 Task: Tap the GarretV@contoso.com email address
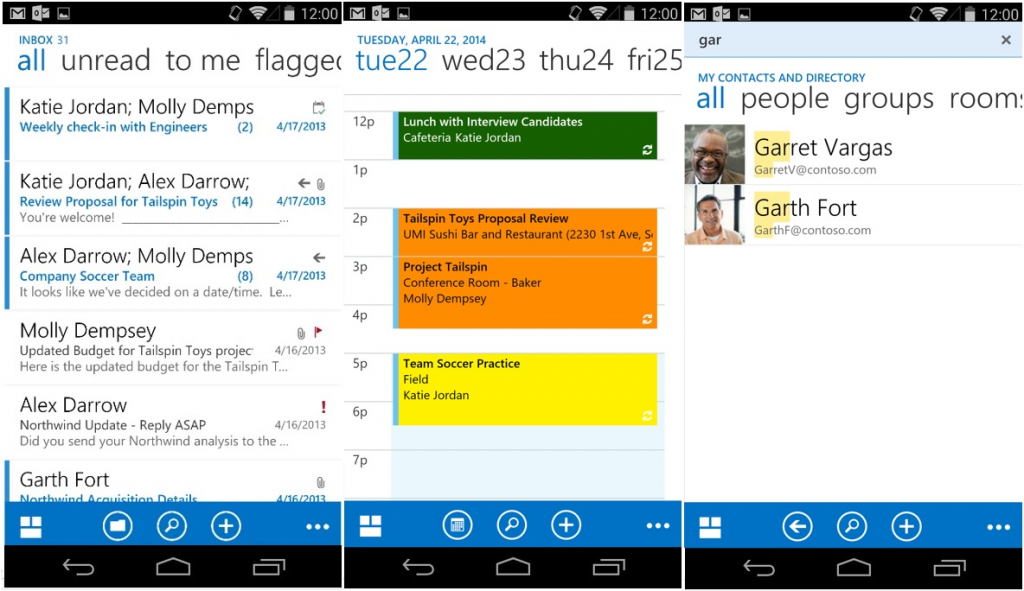(815, 170)
